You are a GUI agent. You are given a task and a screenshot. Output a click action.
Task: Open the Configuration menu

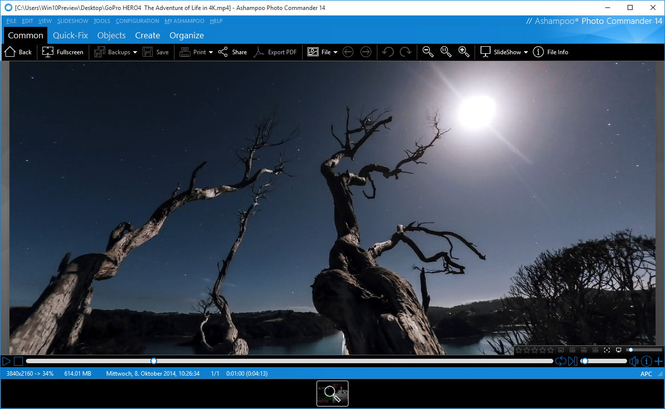click(x=137, y=21)
